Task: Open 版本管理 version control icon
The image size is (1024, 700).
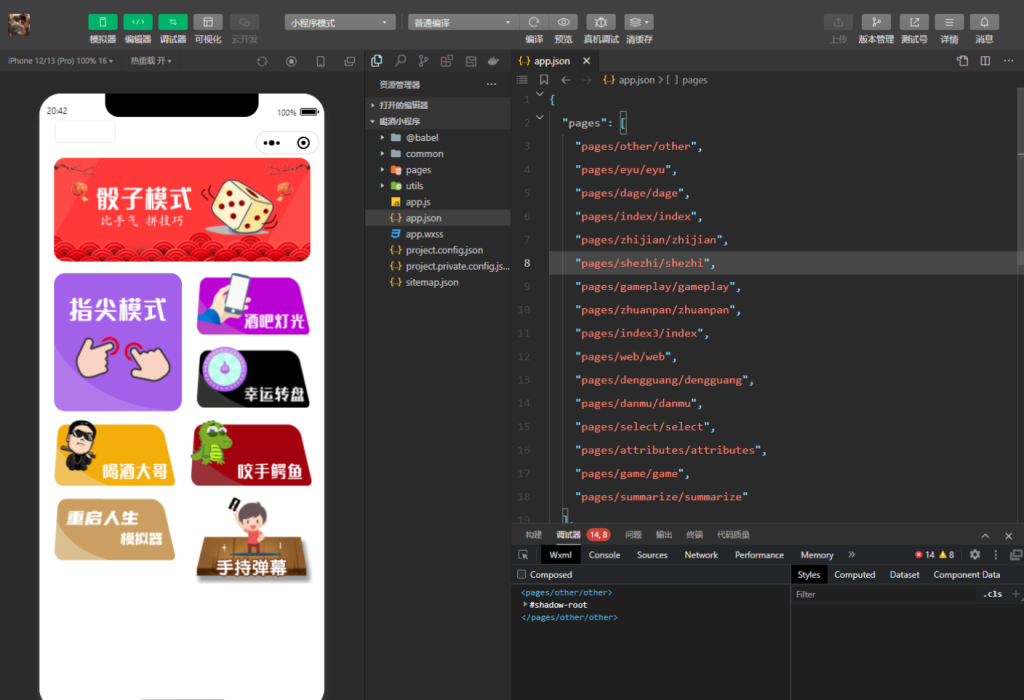Action: pos(876,22)
